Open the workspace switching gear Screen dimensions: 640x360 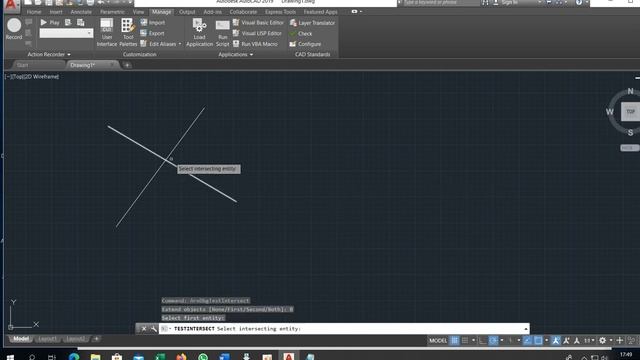click(x=602, y=340)
